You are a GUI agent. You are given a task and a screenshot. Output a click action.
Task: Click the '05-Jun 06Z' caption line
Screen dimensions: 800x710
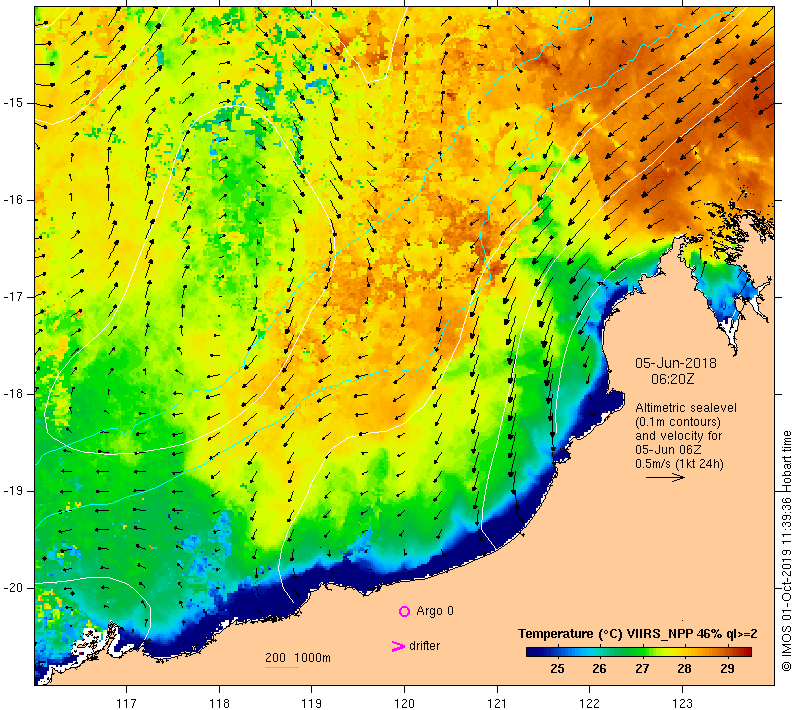tap(668, 450)
